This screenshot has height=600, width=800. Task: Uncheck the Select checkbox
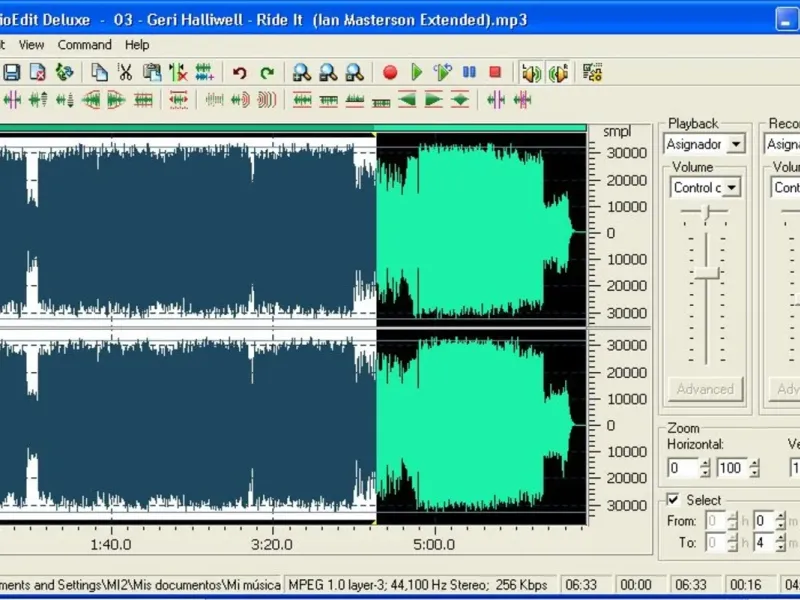[x=673, y=500]
